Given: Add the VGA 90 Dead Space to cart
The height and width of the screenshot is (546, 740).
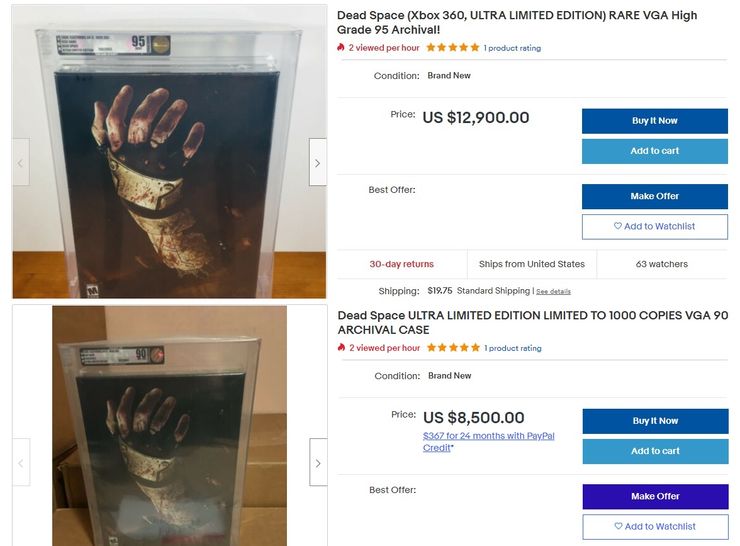Looking at the screenshot, I should 654,451.
